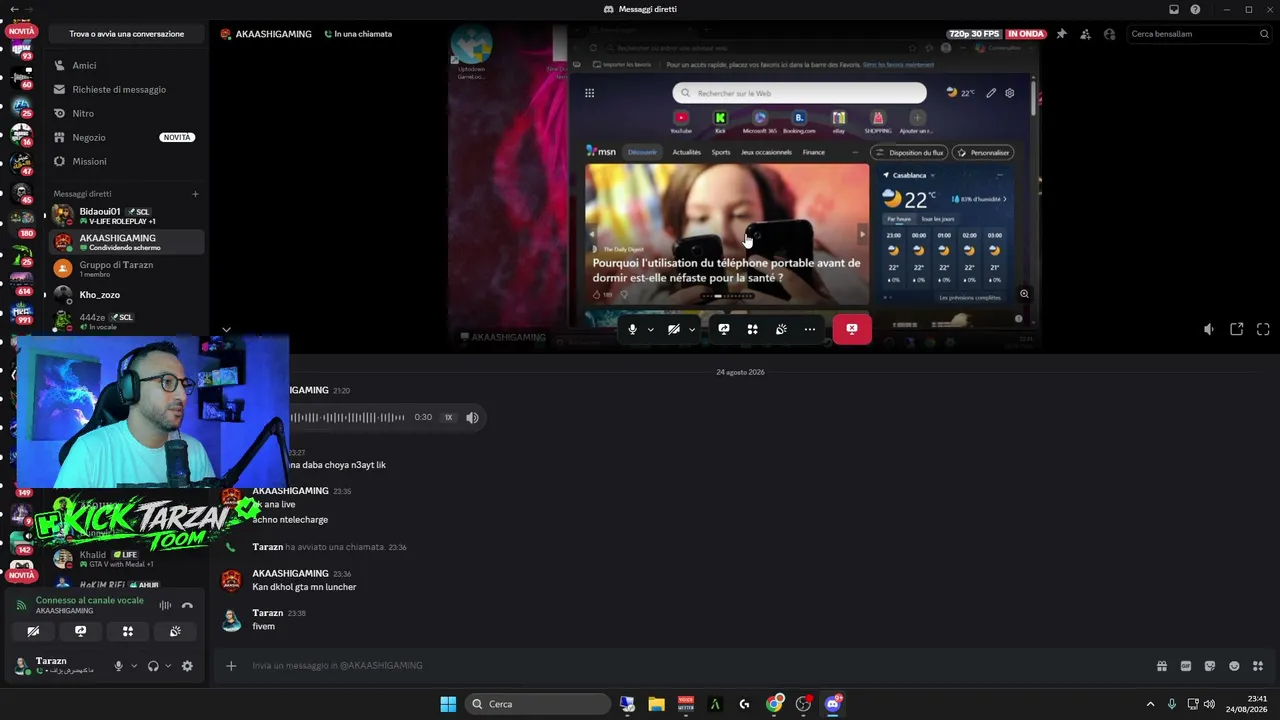This screenshot has width=1280, height=720.
Task: Create a new direct message plus icon
Action: tap(195, 194)
